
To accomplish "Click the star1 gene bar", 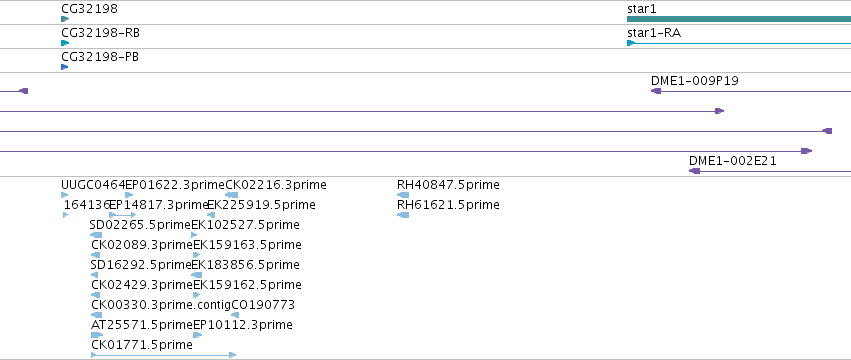I will [x=739, y=19].
